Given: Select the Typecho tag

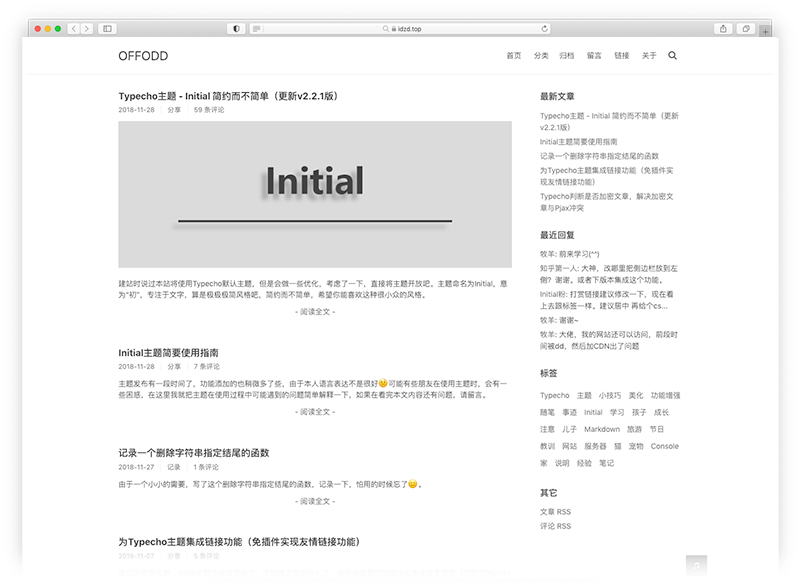Looking at the screenshot, I should point(555,396).
